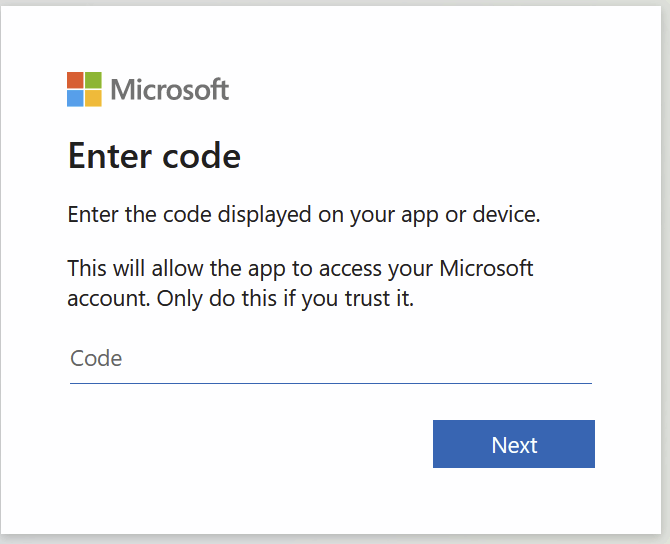Click the Code placeholder text

96,358
